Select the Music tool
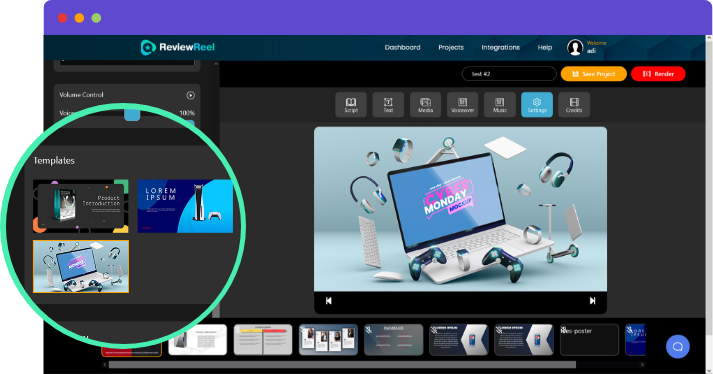Screen dimensions: 713x374 [500, 105]
